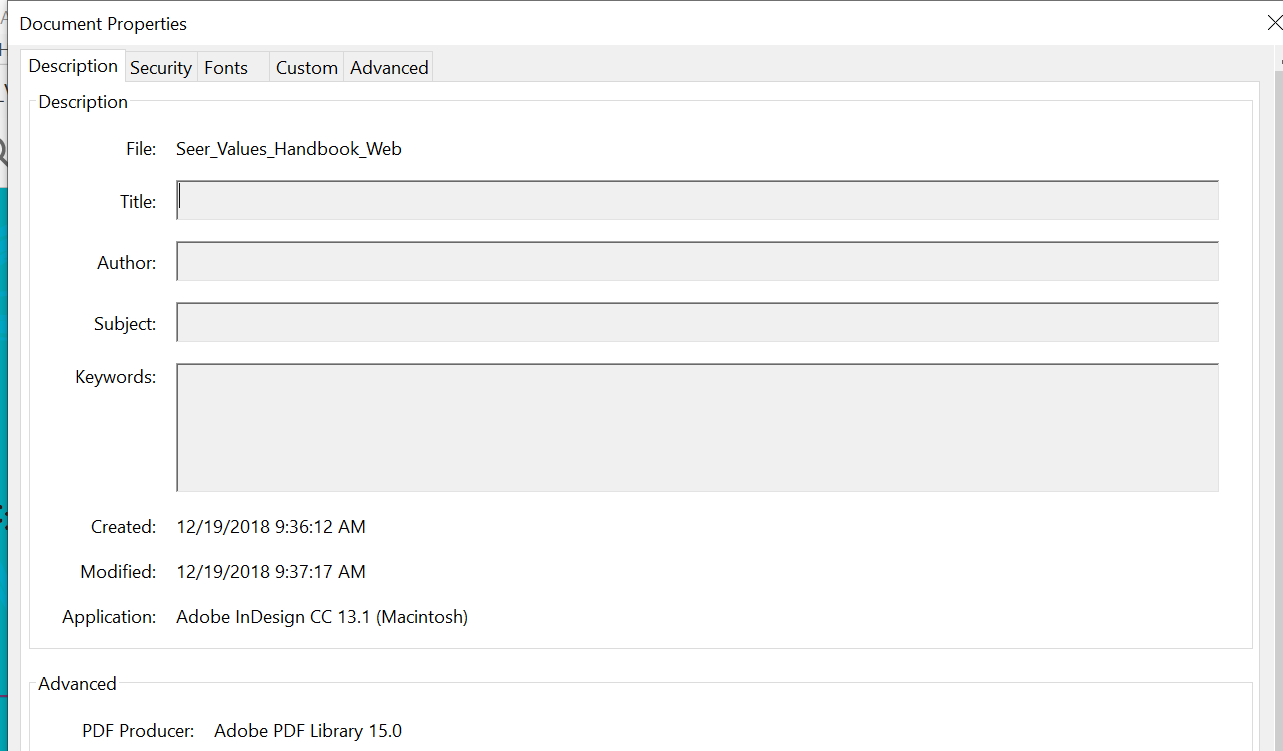The height and width of the screenshot is (751, 1283).
Task: Click the Seer_Values_Handbook_Web file name
Action: pyautogui.click(x=289, y=149)
